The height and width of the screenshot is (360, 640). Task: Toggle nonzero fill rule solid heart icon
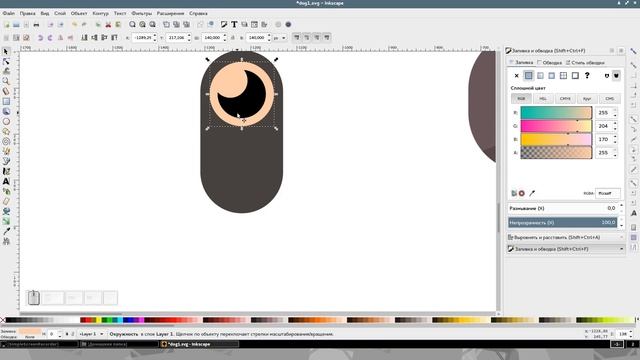coord(616,76)
